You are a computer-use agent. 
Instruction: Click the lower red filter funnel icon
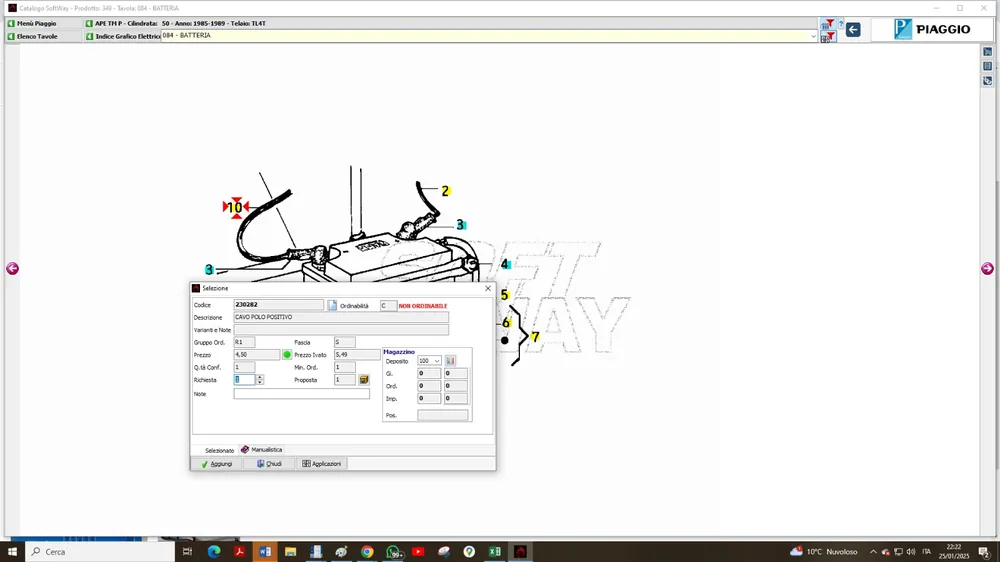click(827, 38)
